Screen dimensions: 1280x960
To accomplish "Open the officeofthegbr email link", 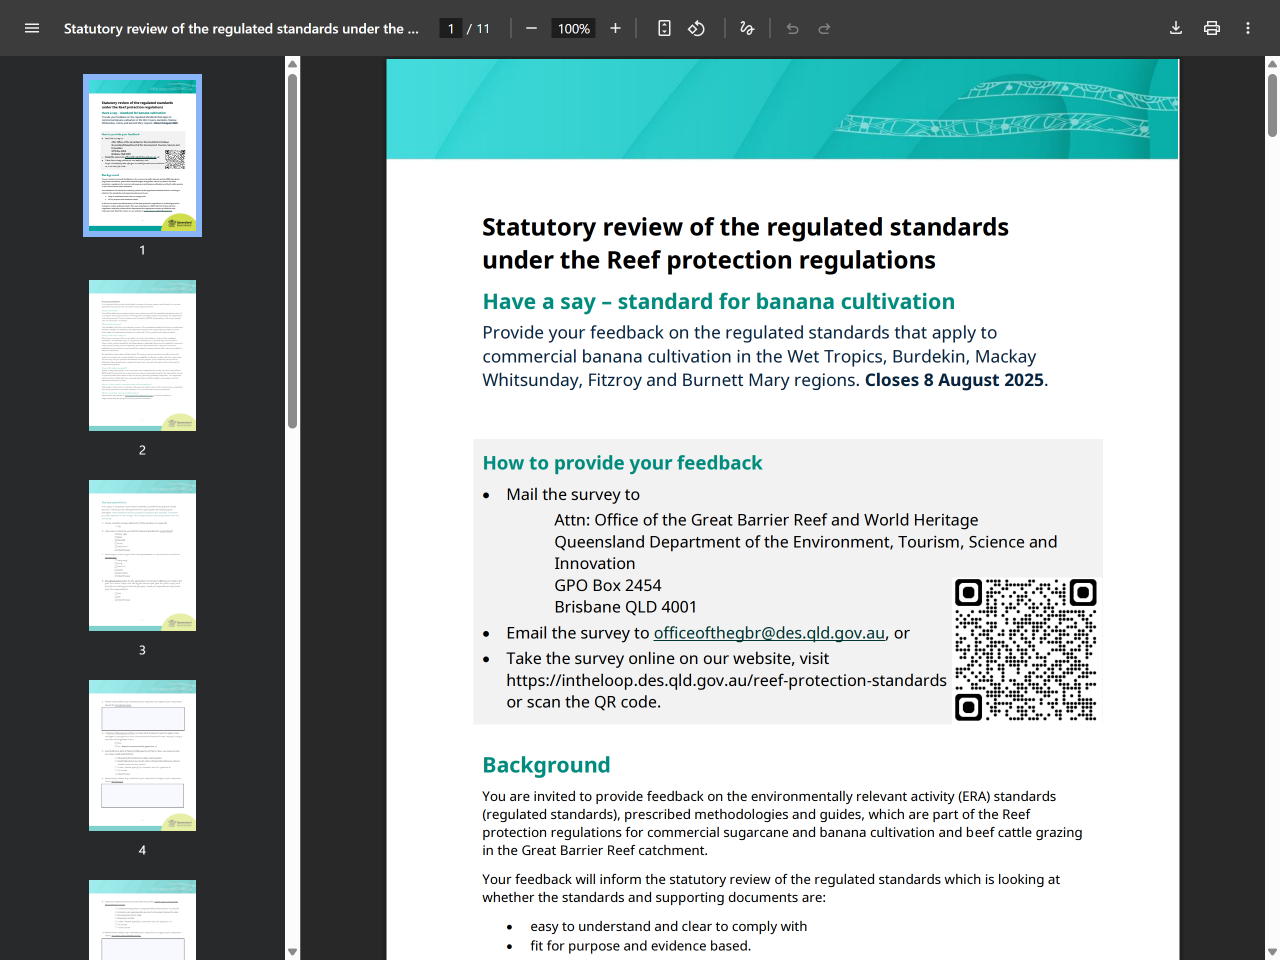I will 769,632.
